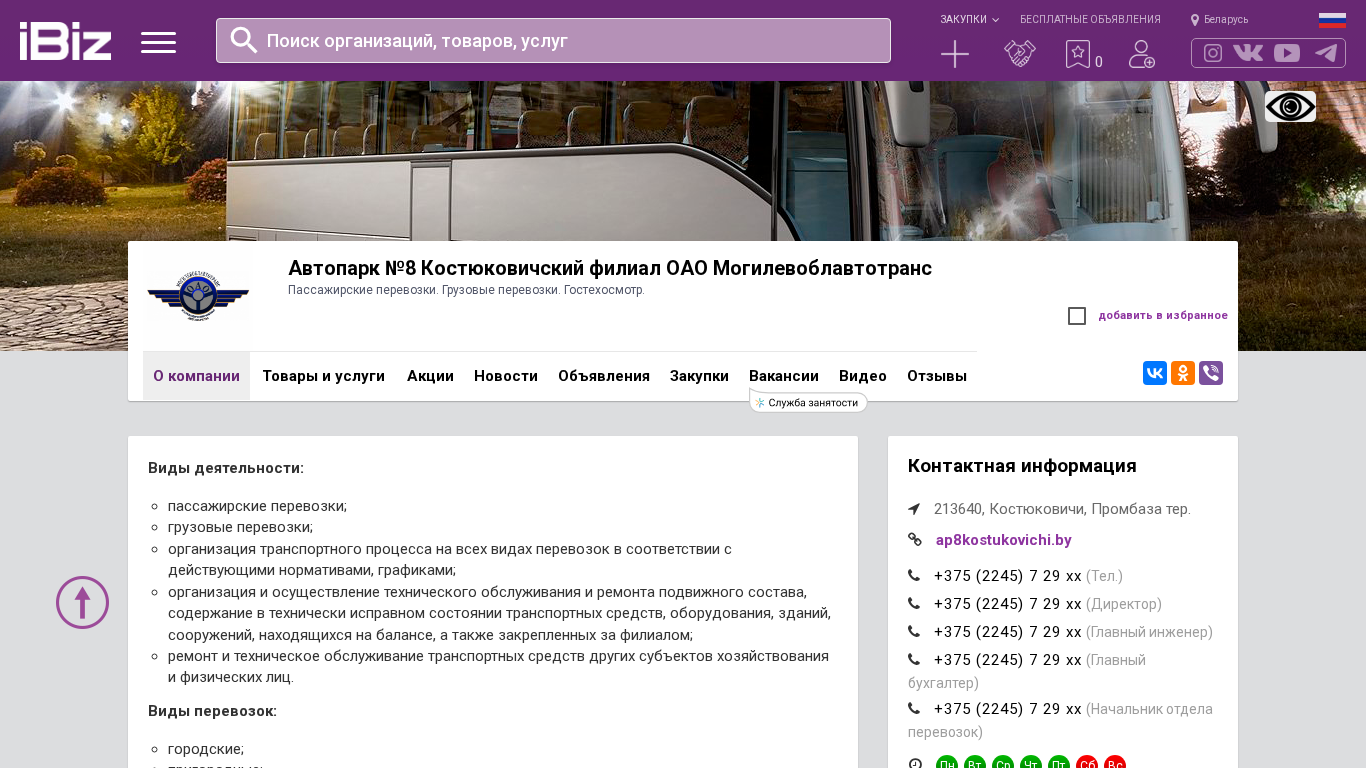This screenshot has width=1366, height=768.
Task: Click the search field for organizations
Action: click(553, 41)
